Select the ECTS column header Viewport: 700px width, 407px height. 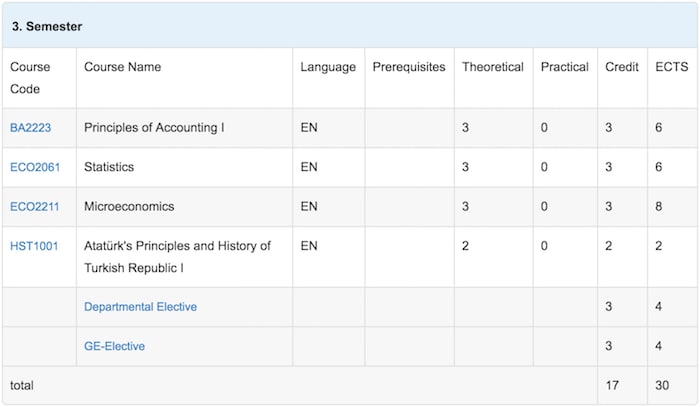tap(671, 67)
